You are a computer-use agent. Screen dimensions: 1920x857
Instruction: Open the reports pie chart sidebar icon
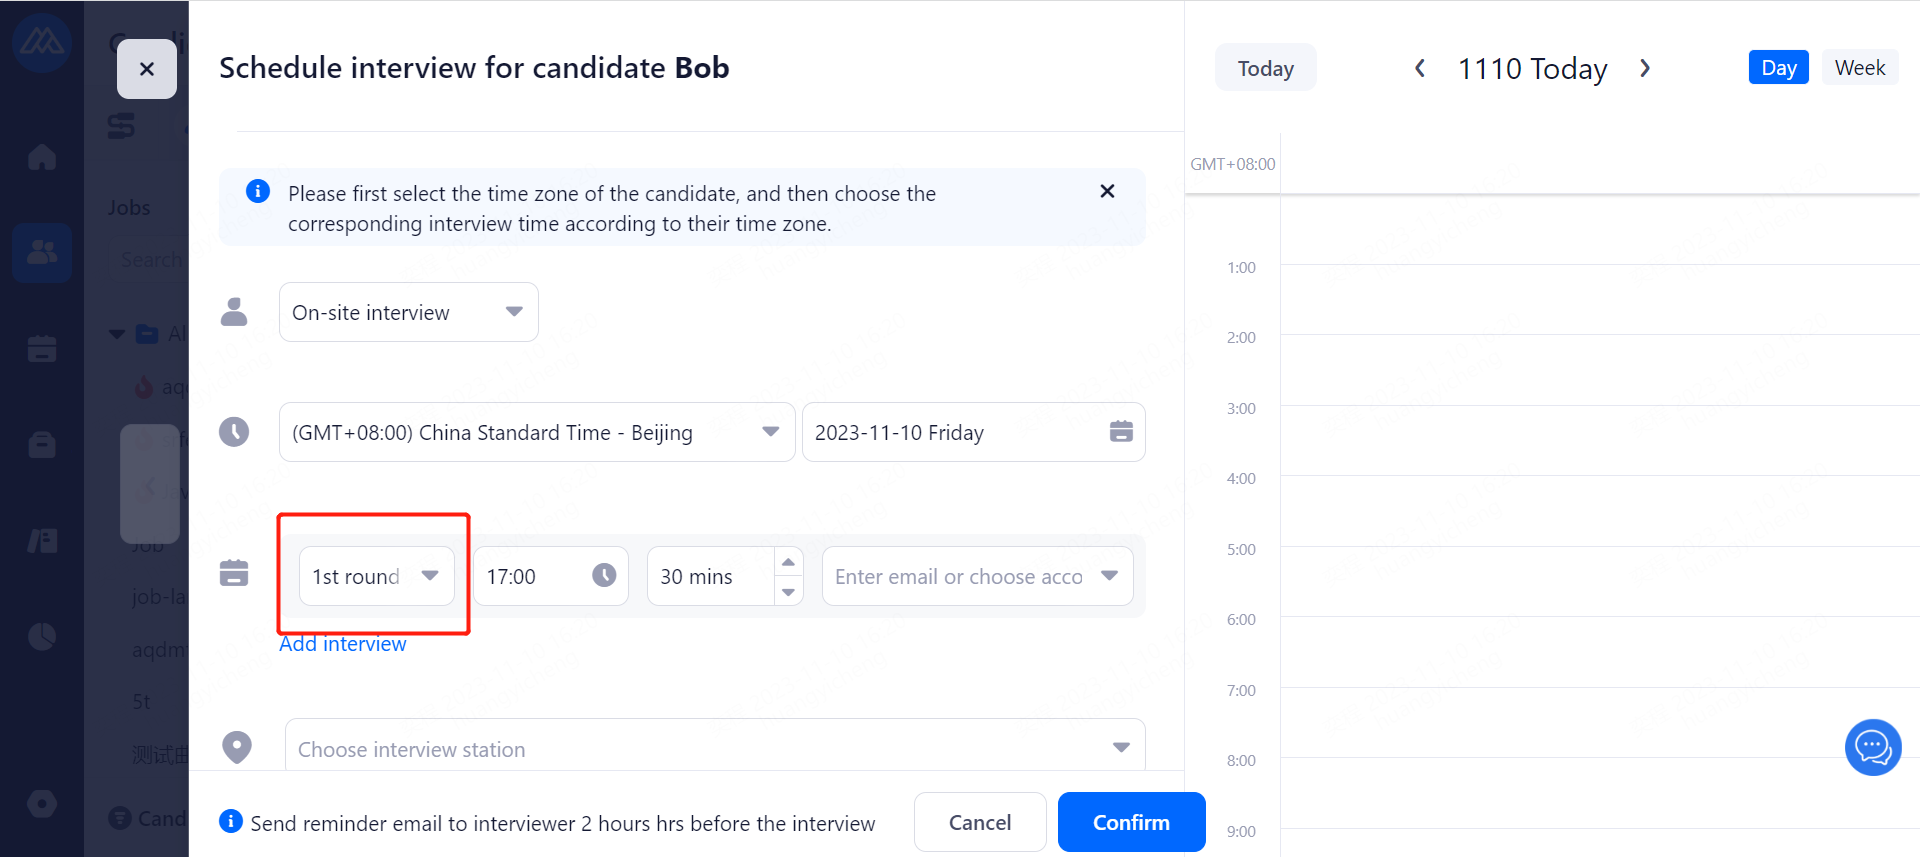42,636
